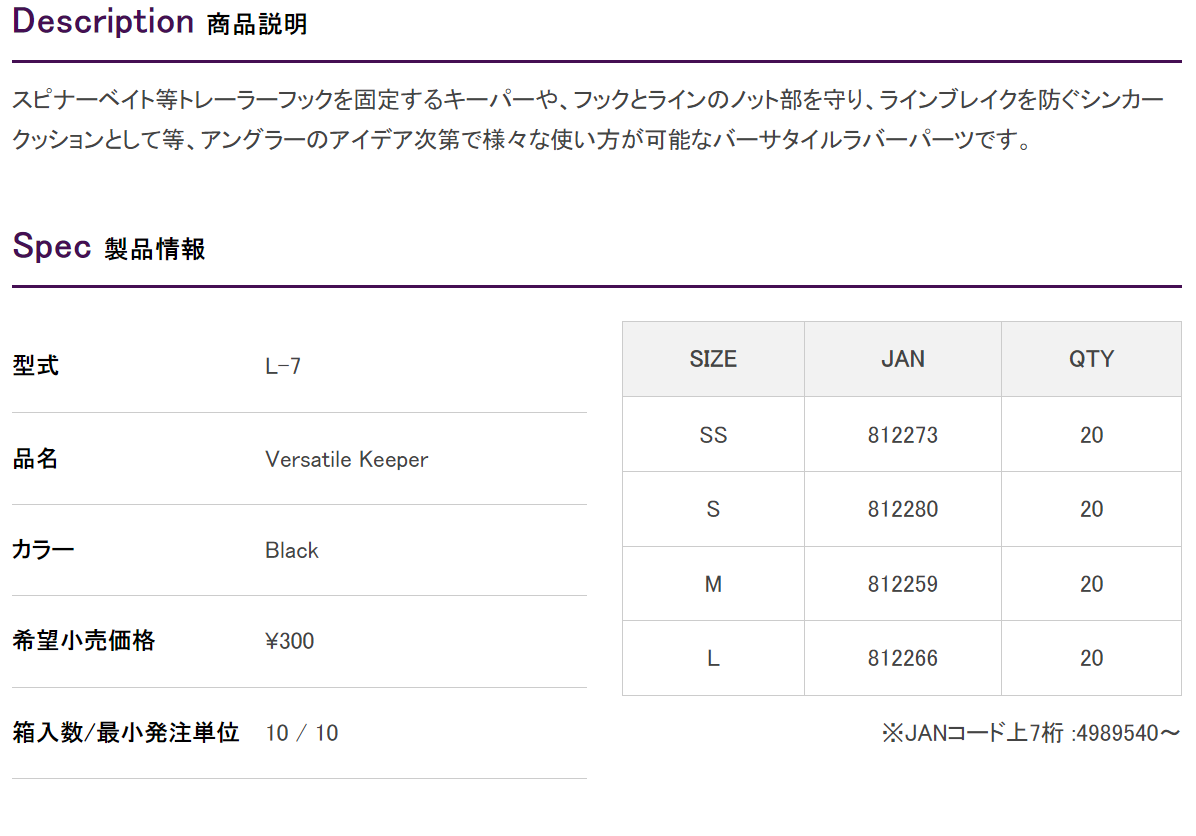This screenshot has width=1196, height=836.
Task: Click the S size cell
Action: 713,509
